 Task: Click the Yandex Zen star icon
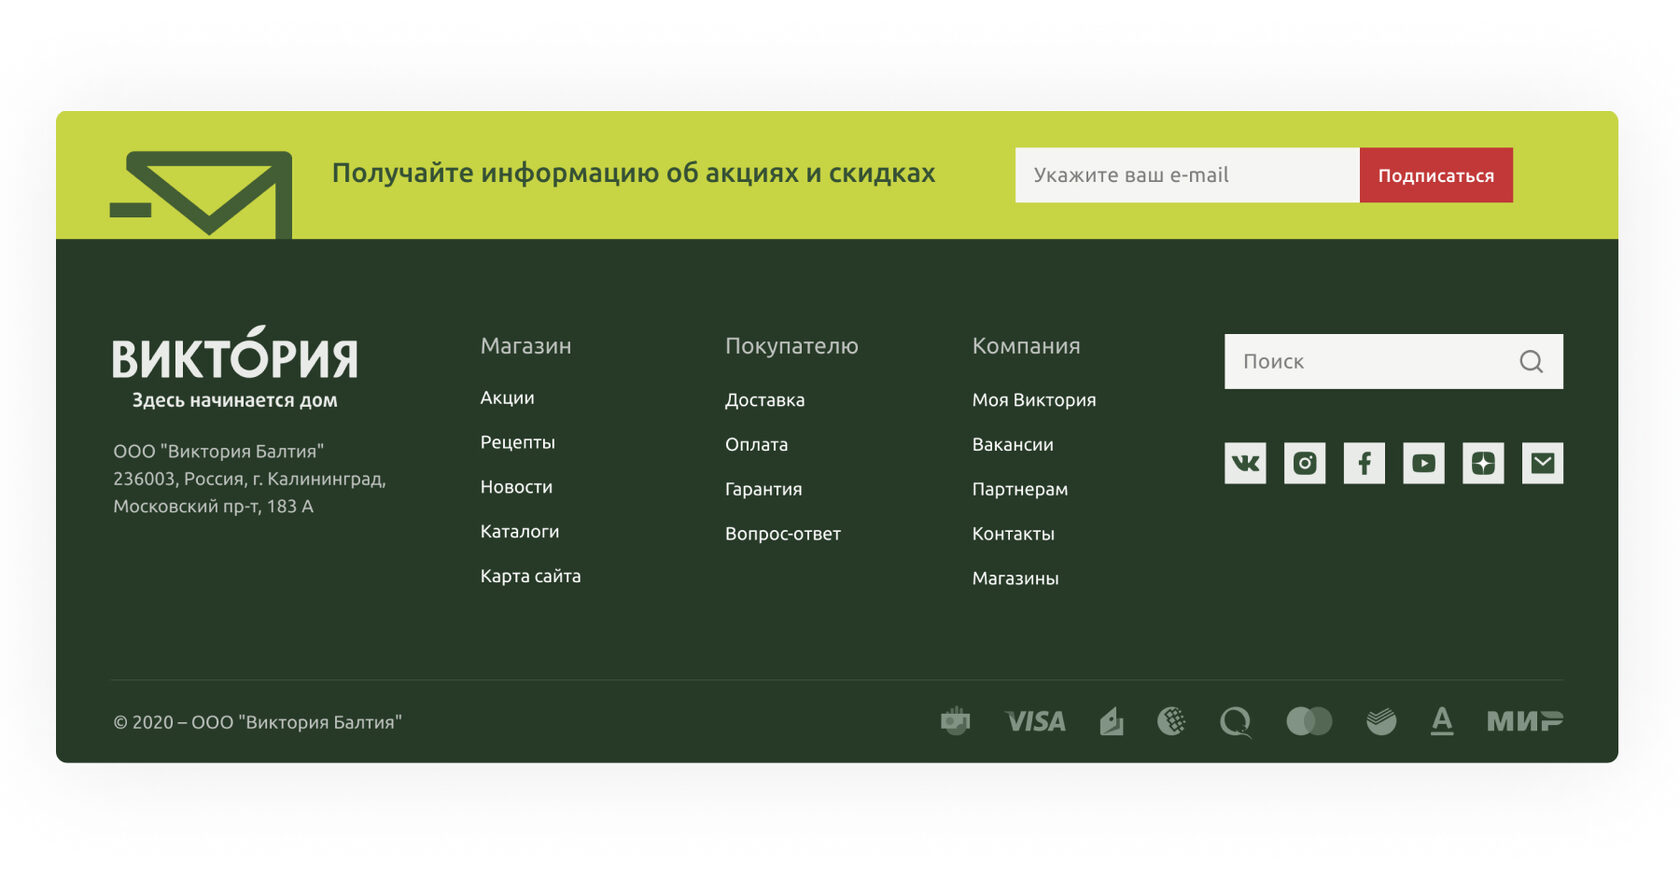point(1483,463)
